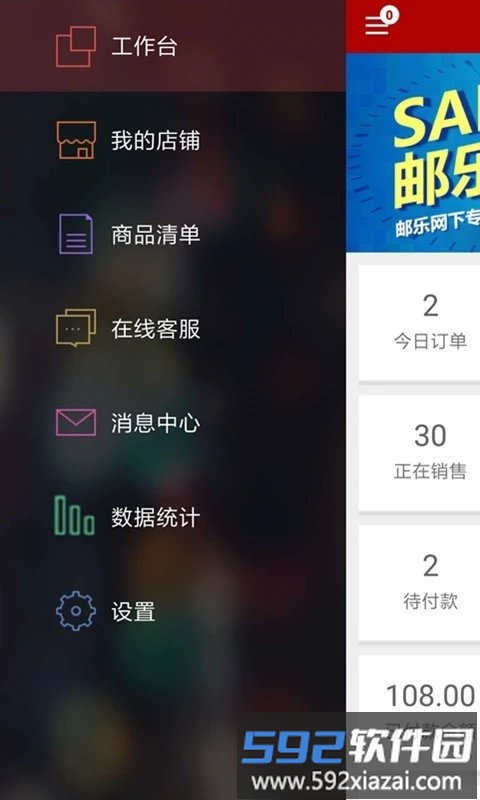Click the 设置 gear icon

pos(75,611)
